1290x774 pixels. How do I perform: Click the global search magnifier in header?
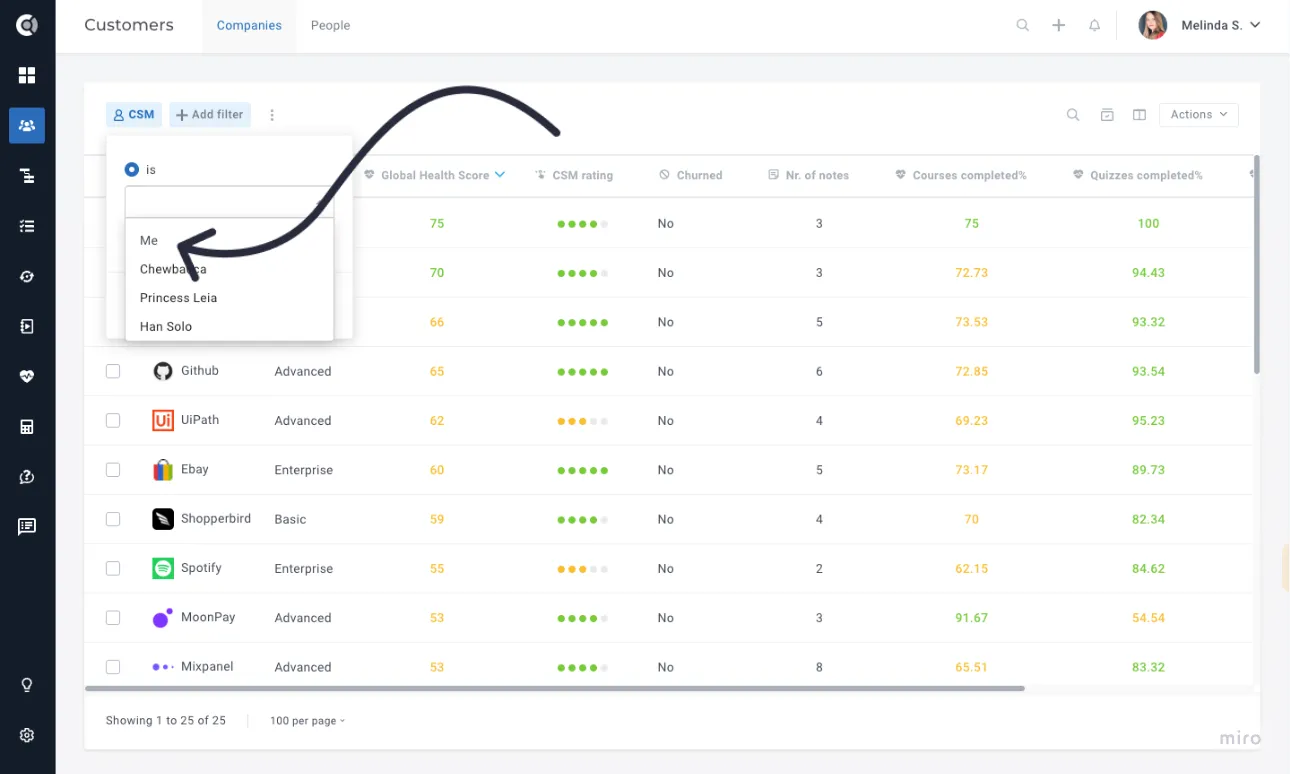point(1022,26)
